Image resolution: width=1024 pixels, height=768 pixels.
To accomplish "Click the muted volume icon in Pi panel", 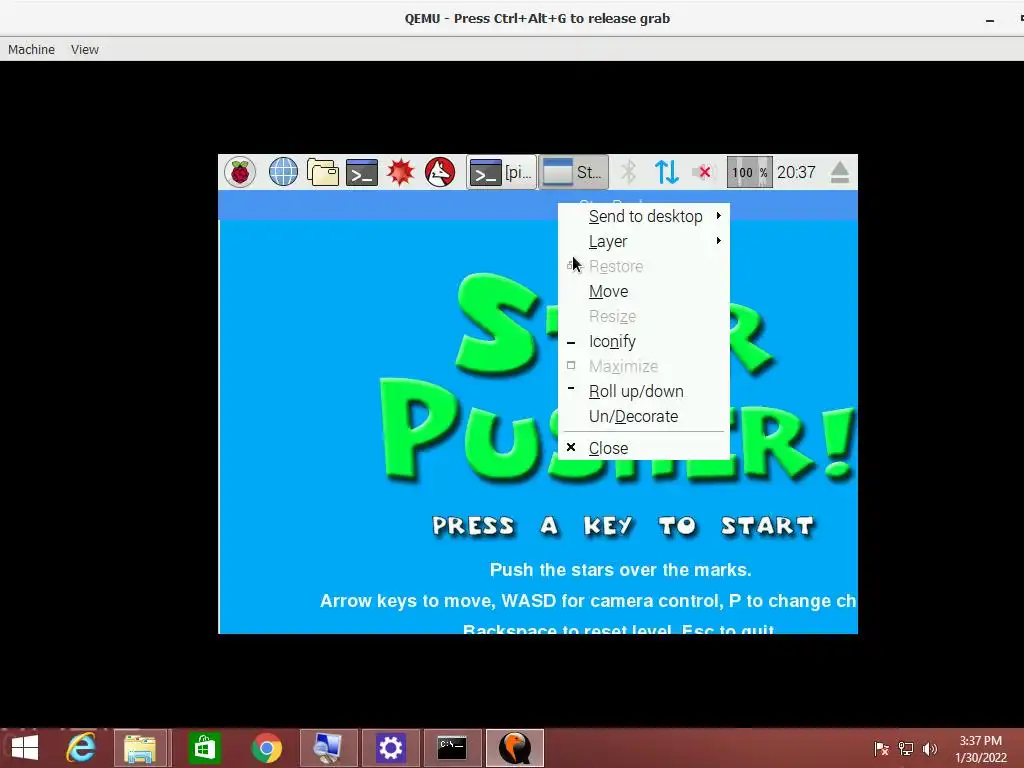I will point(703,172).
